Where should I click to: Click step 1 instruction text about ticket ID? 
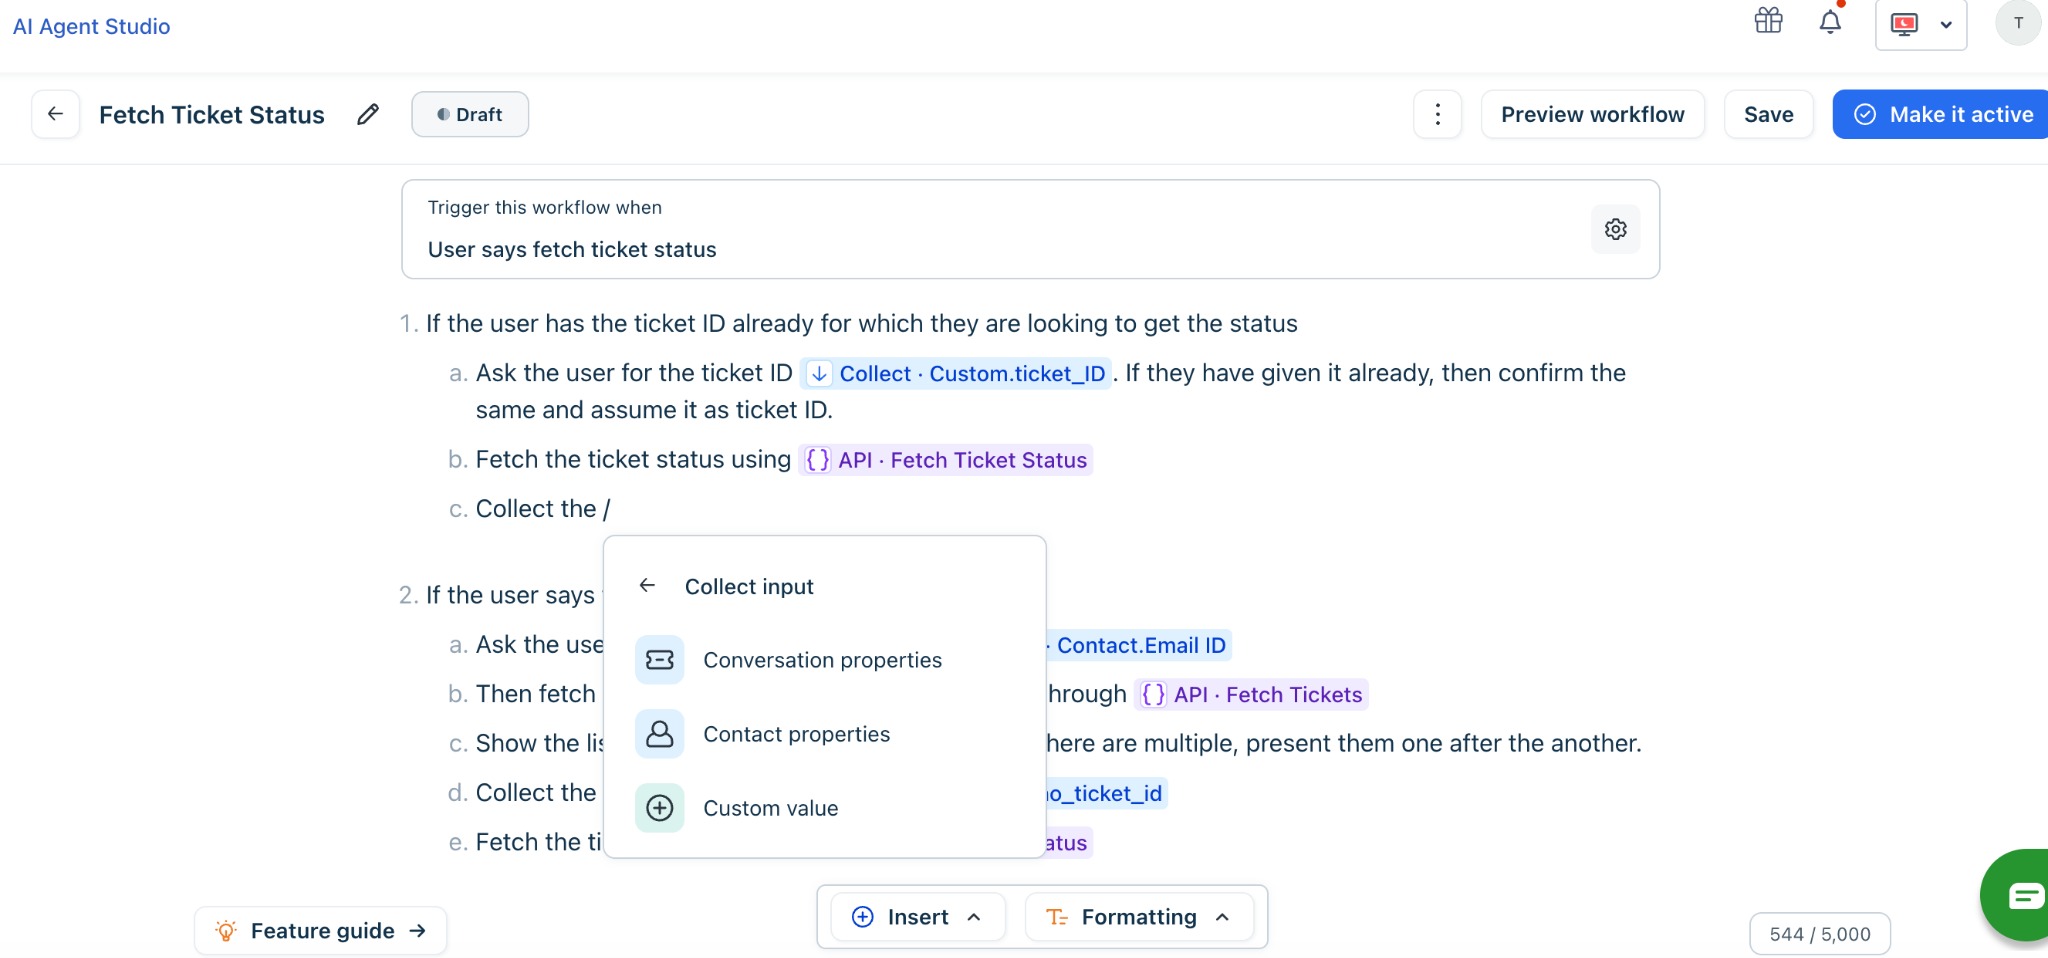[x=862, y=323]
